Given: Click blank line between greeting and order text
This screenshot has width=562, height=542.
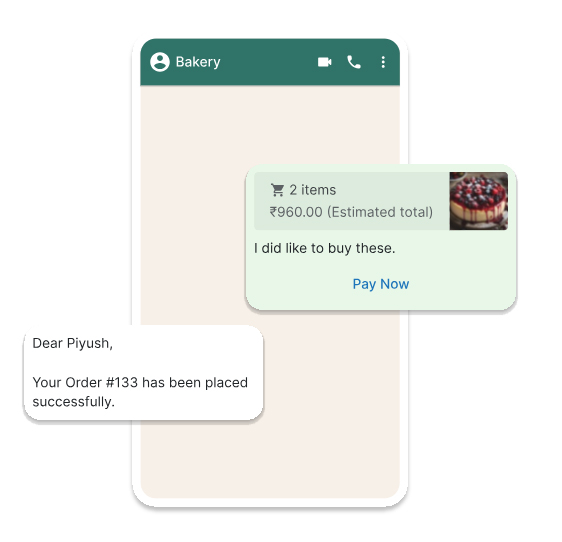Looking at the screenshot, I should coord(143,363).
